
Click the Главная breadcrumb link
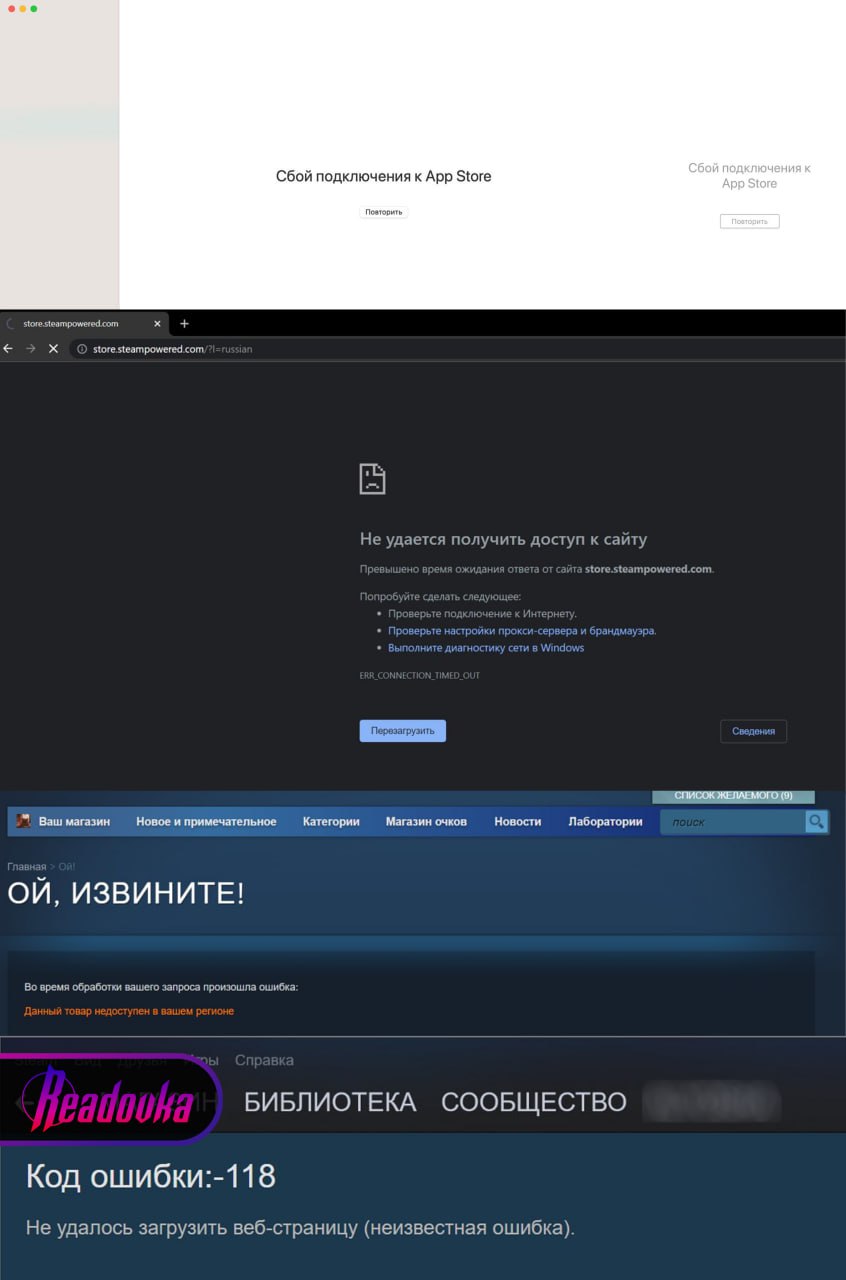coord(26,866)
